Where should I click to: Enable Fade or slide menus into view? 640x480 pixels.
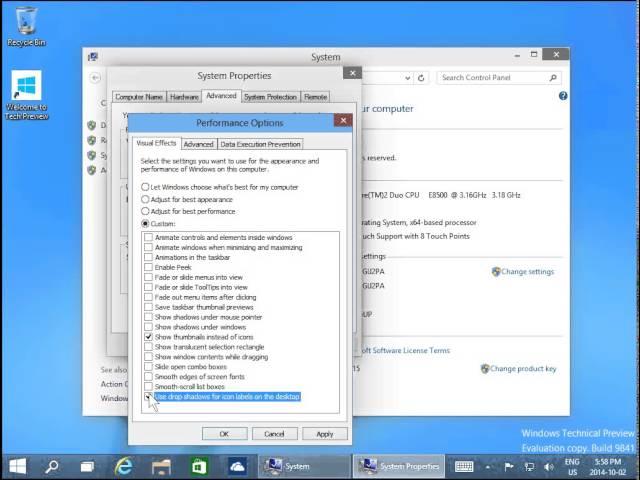[x=149, y=277]
